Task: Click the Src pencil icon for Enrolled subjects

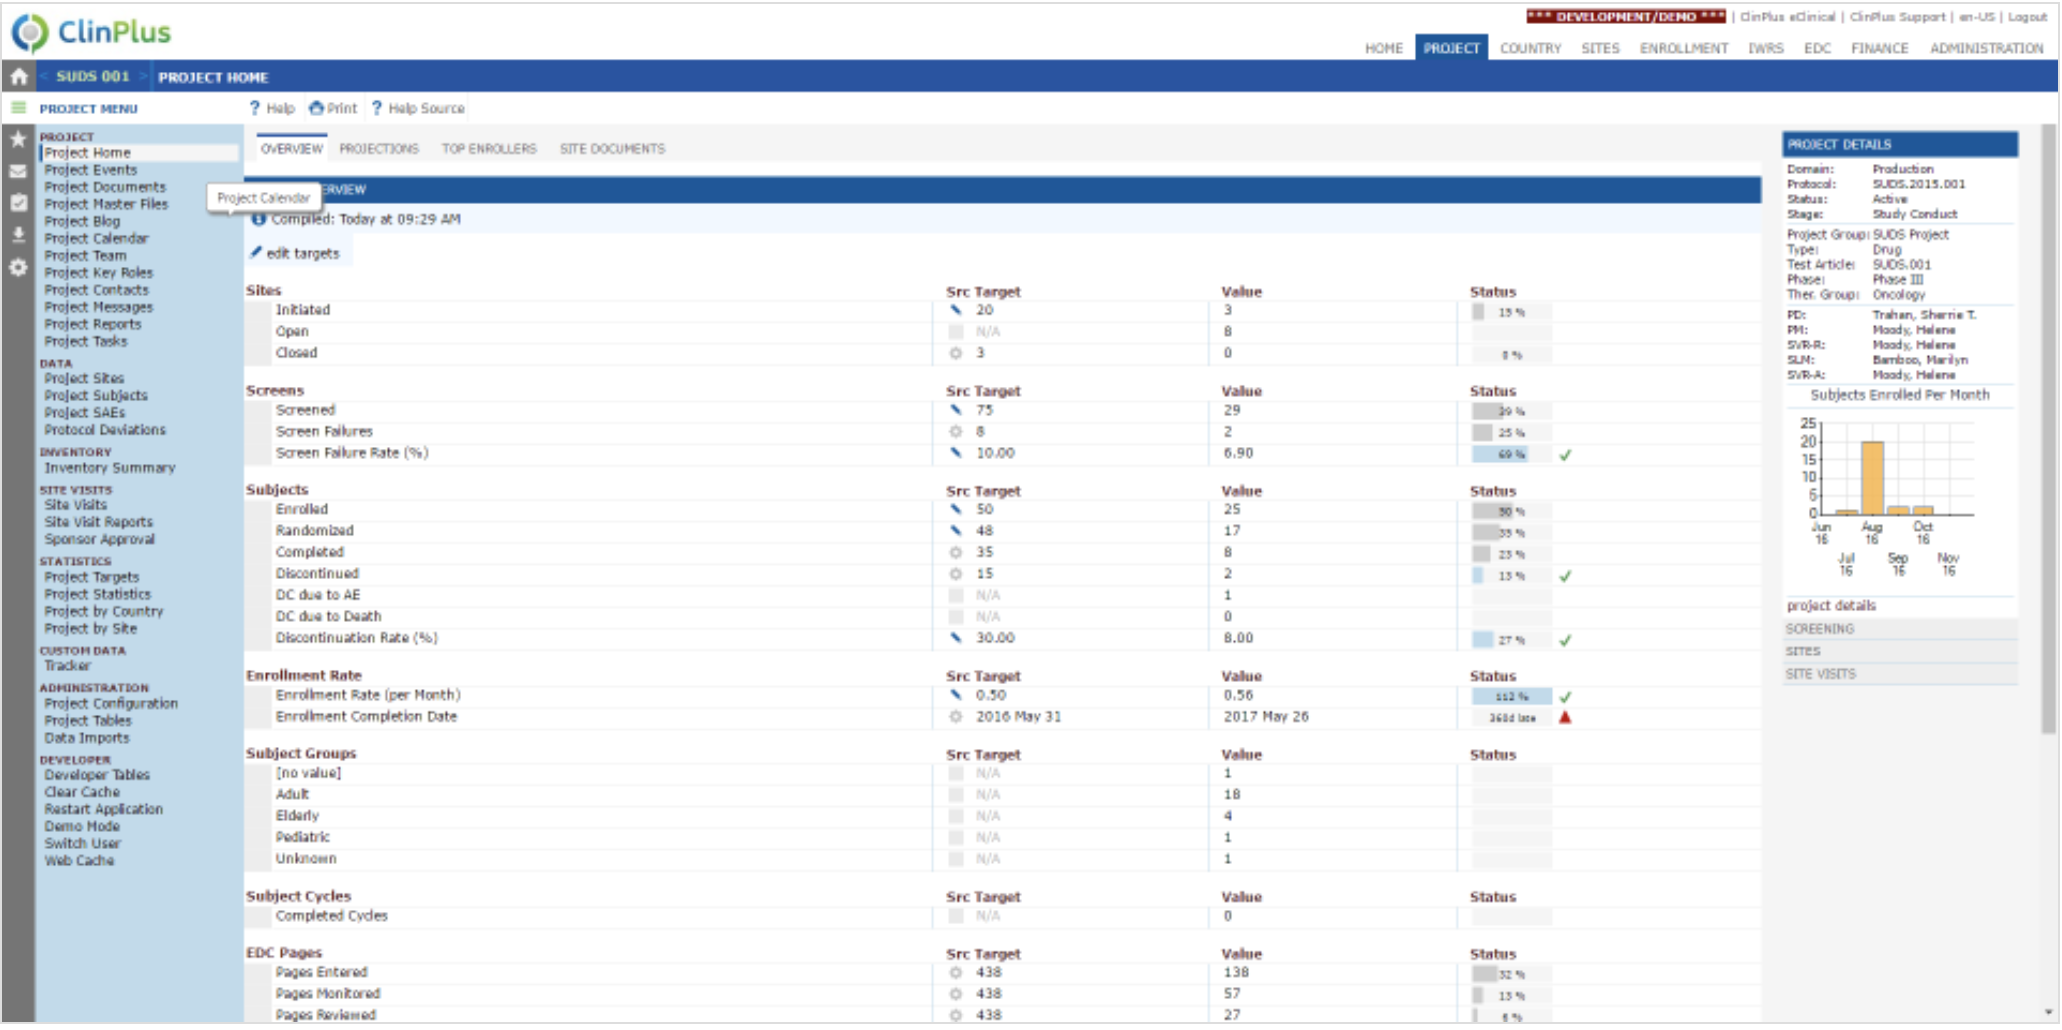Action: pyautogui.click(x=956, y=509)
